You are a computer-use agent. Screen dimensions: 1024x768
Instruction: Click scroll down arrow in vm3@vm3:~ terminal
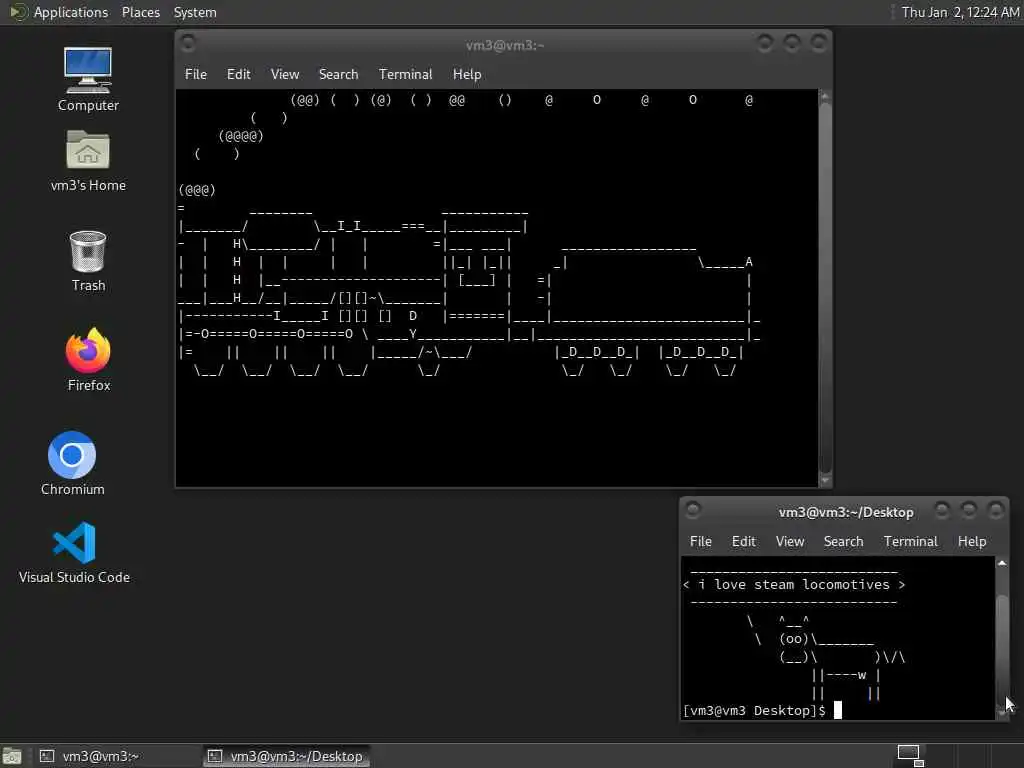[825, 481]
